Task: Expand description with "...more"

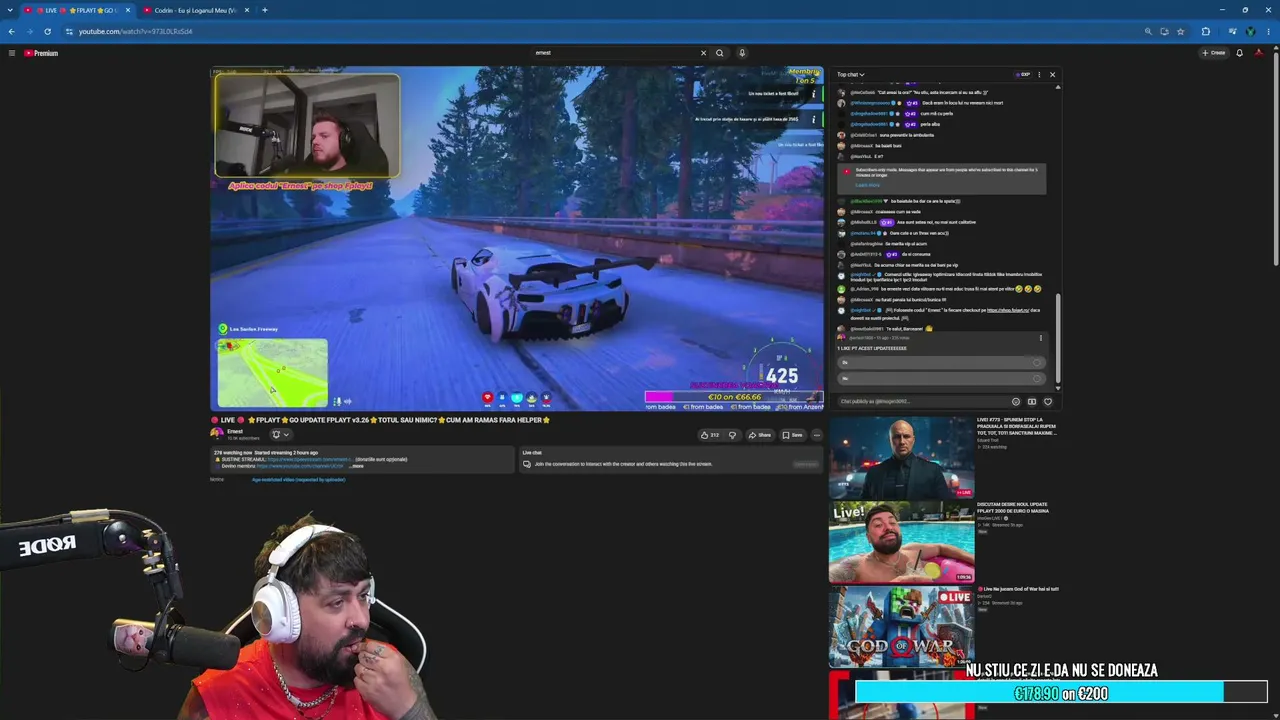Action: (357, 466)
